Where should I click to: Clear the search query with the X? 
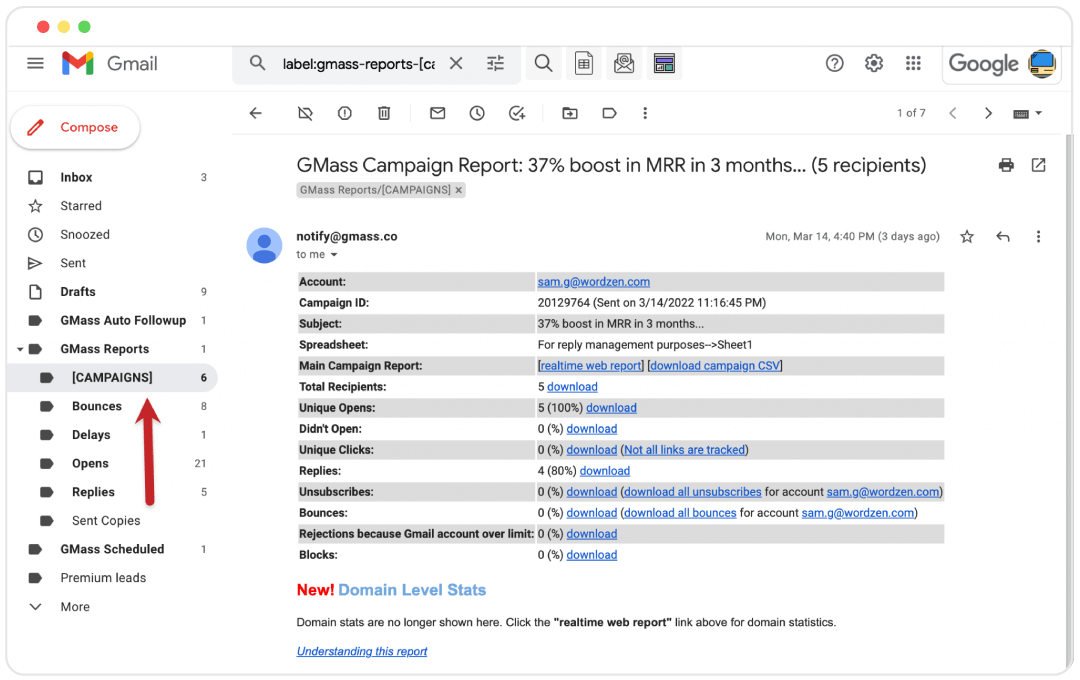[x=456, y=62]
